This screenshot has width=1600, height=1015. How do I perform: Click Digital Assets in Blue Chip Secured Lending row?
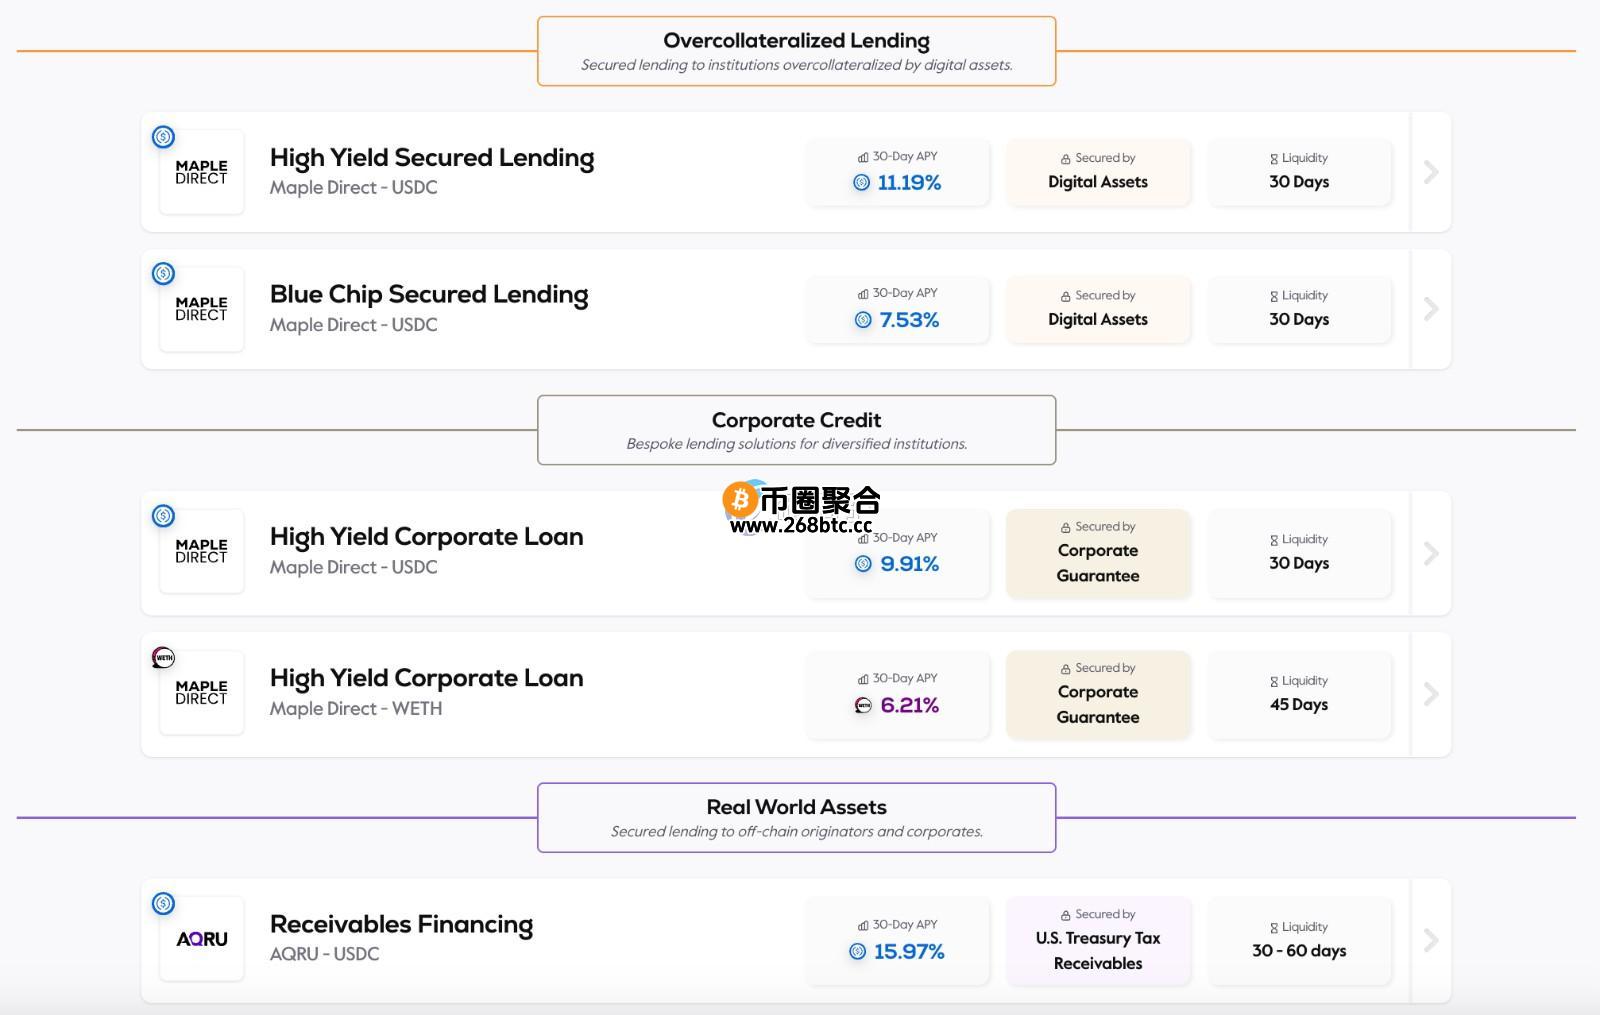coord(1098,320)
